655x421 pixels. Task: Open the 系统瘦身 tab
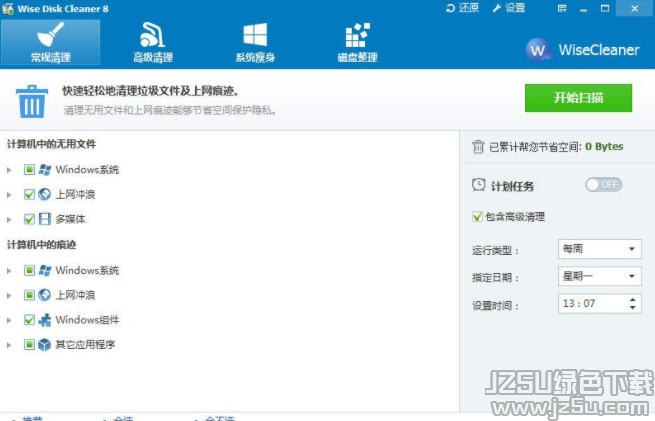pos(255,42)
